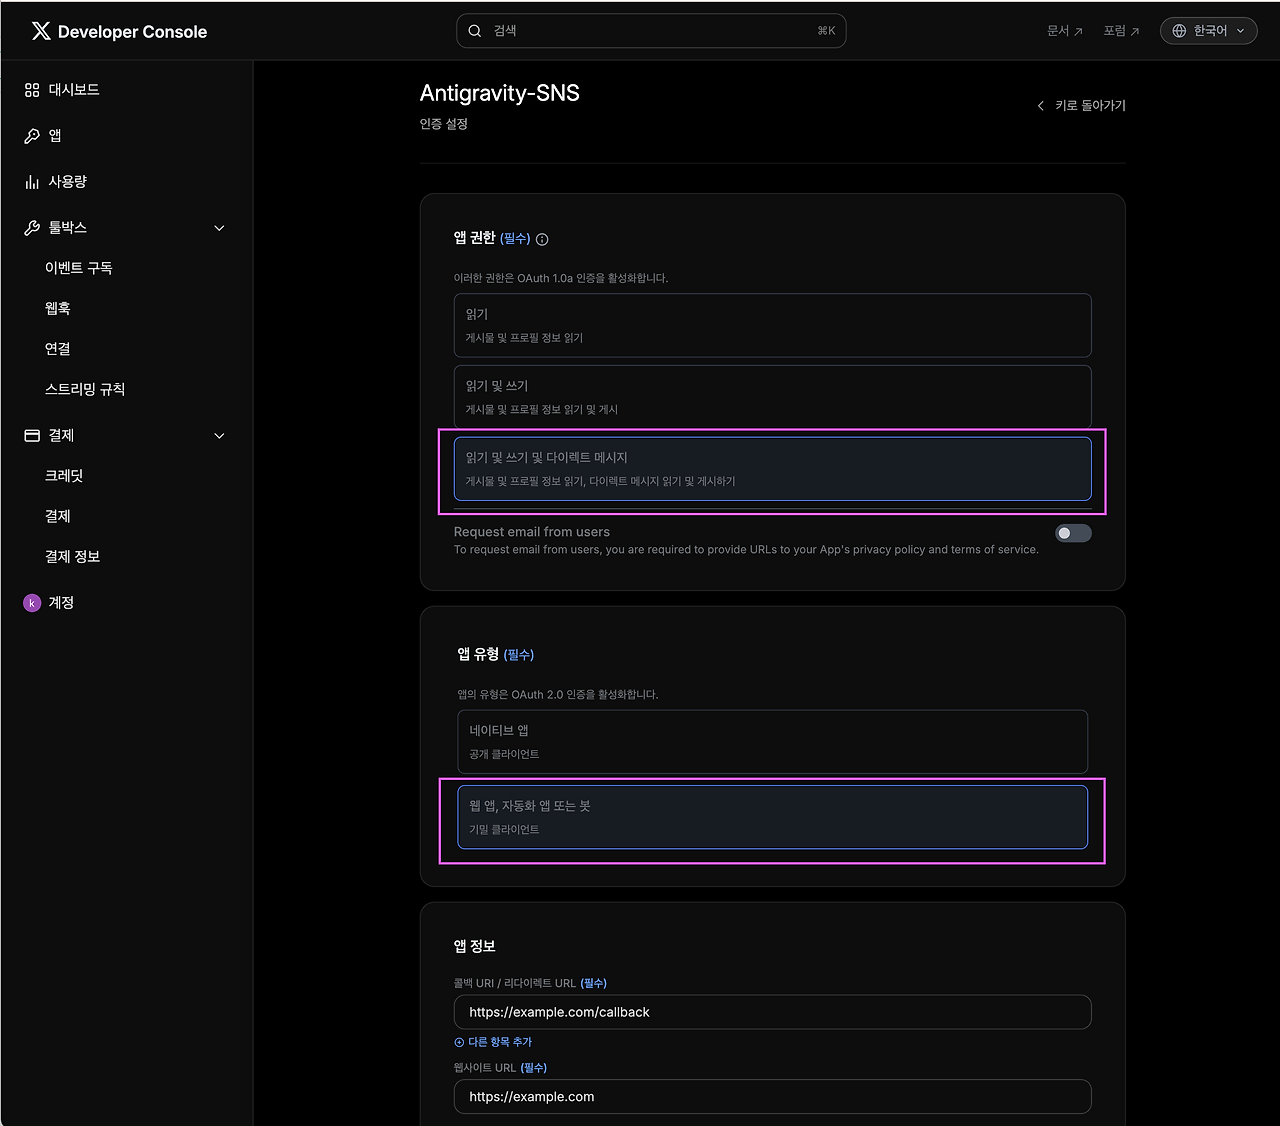Open 스트리밍 규칙 in the sidebar

point(85,389)
